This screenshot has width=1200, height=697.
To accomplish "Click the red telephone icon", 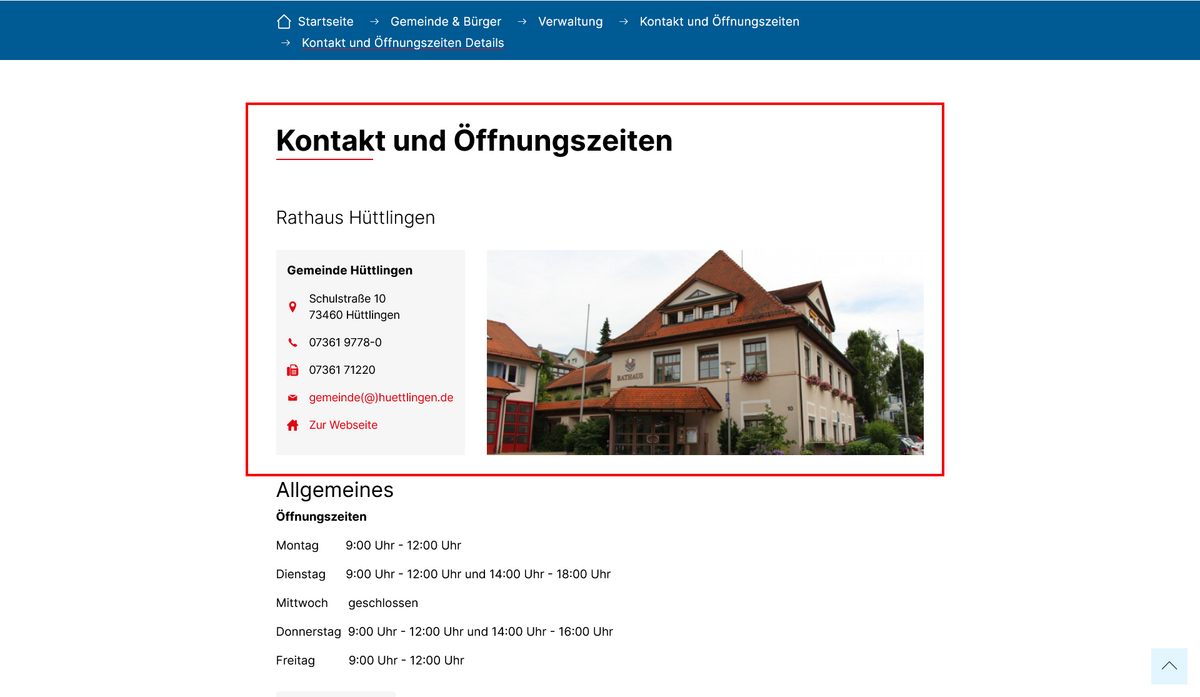I will pyautogui.click(x=293, y=342).
